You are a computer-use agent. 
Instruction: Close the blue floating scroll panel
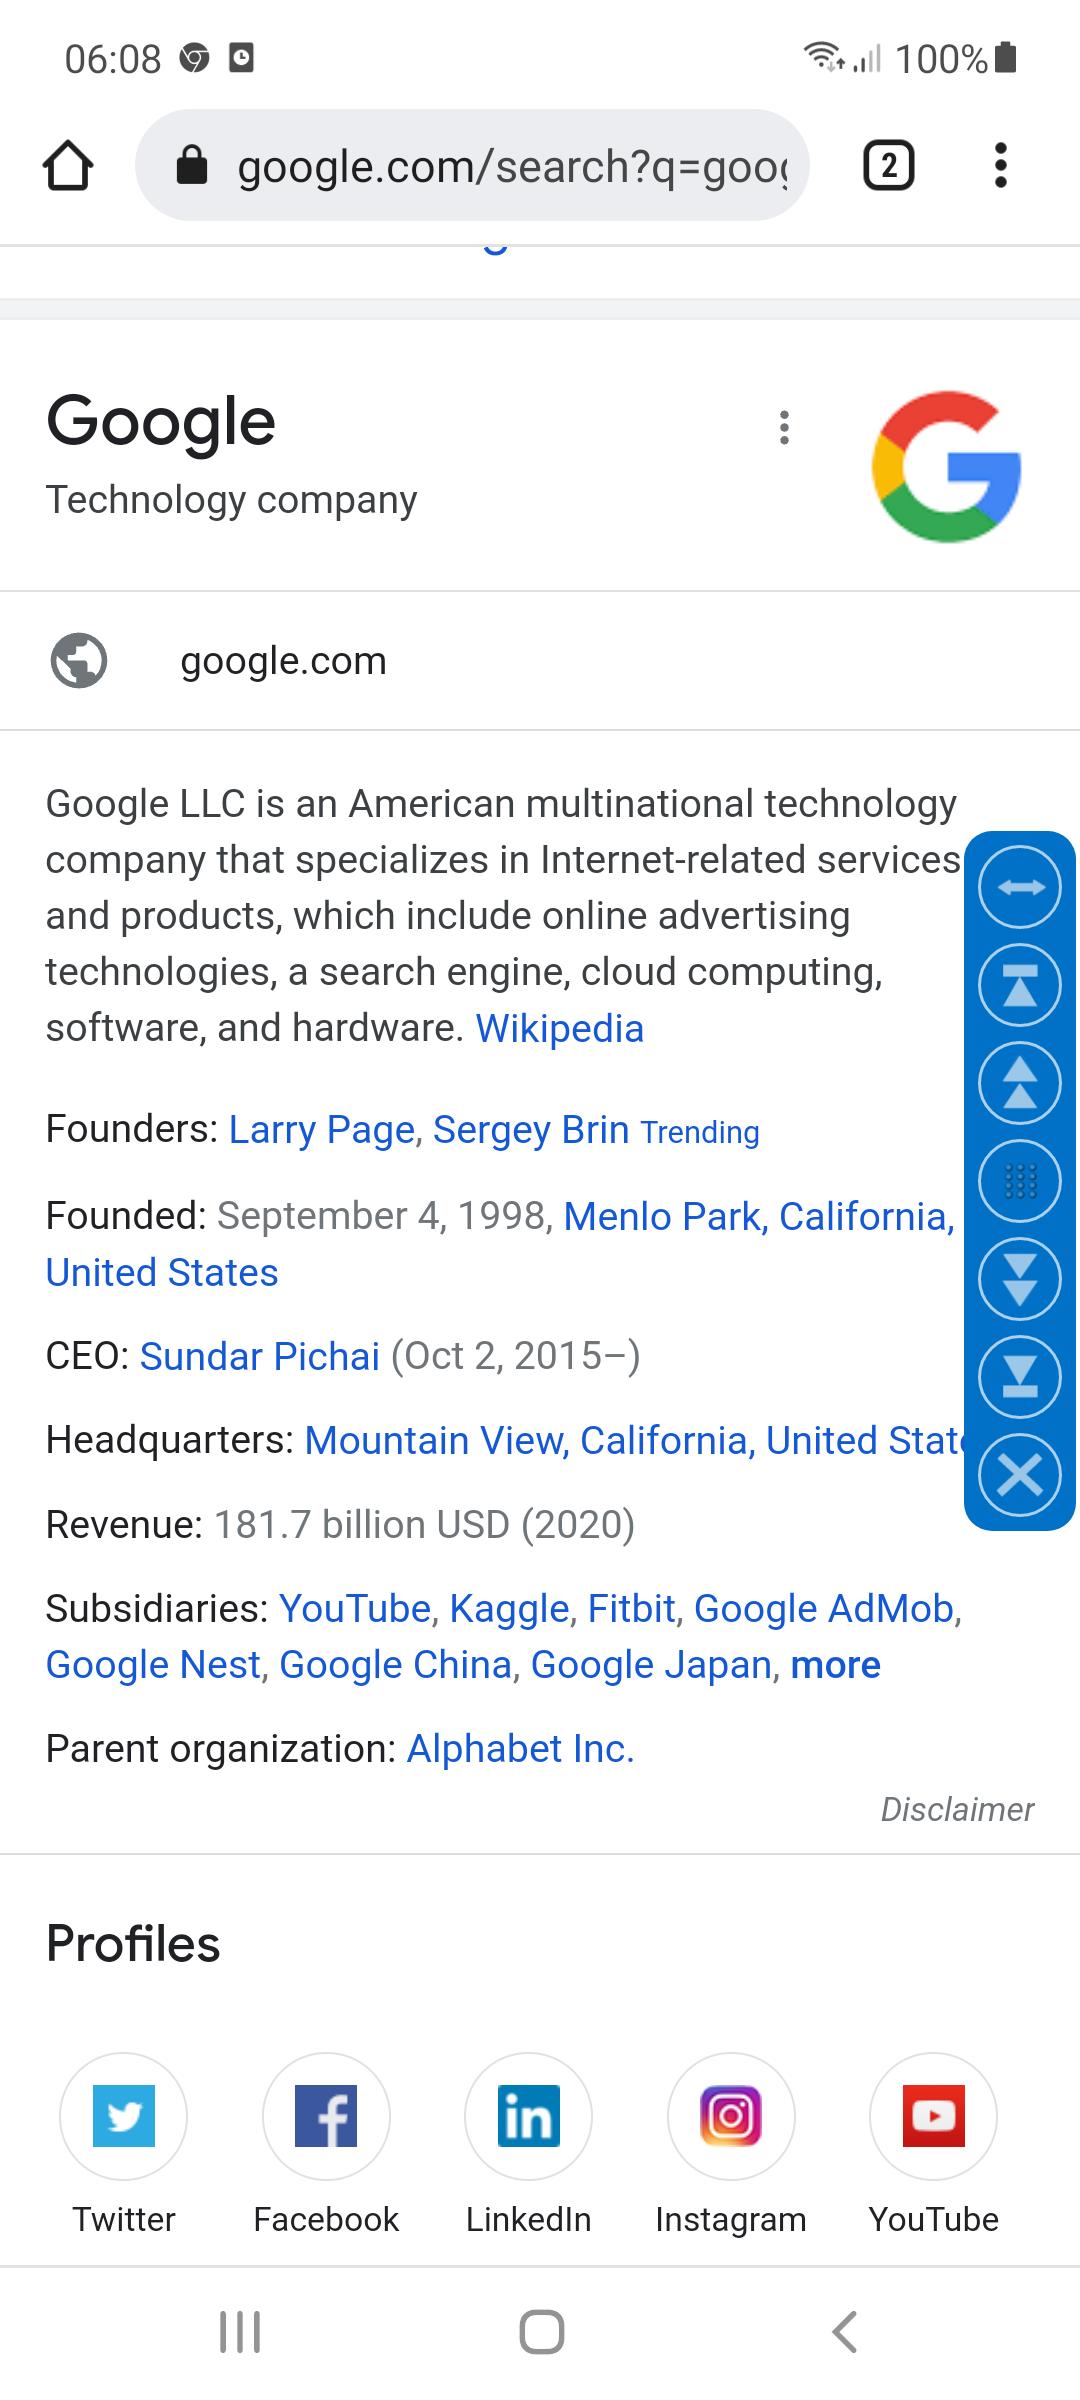click(1019, 1475)
